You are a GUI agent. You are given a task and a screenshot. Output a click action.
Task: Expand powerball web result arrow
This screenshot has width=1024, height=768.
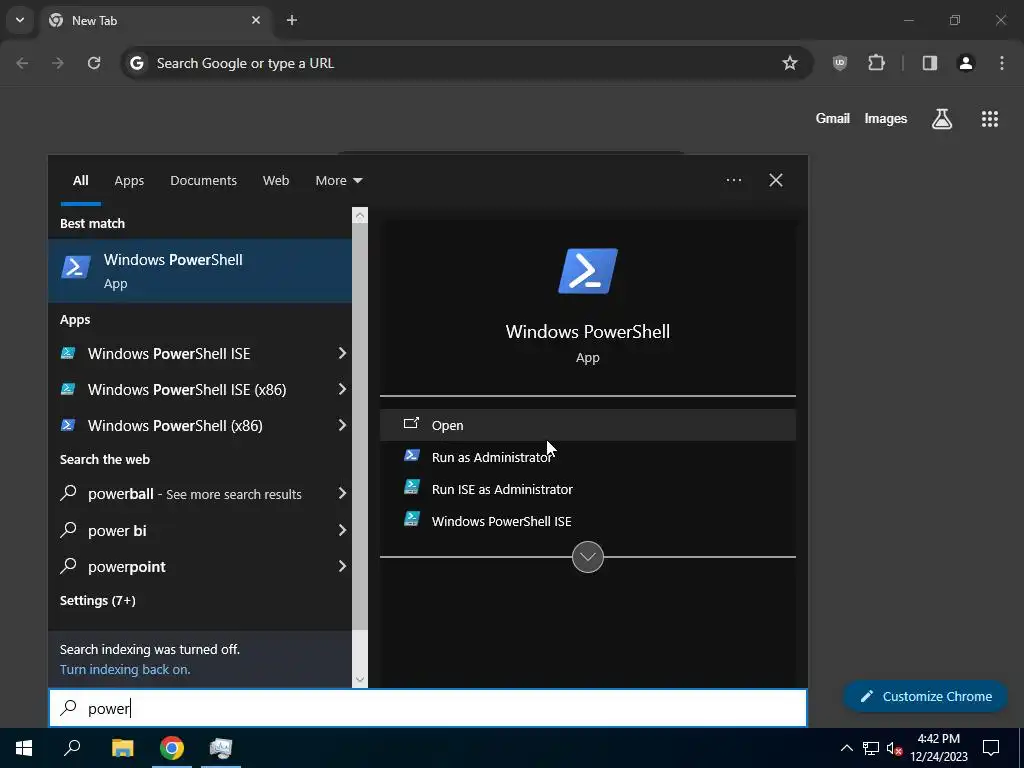[x=342, y=493]
